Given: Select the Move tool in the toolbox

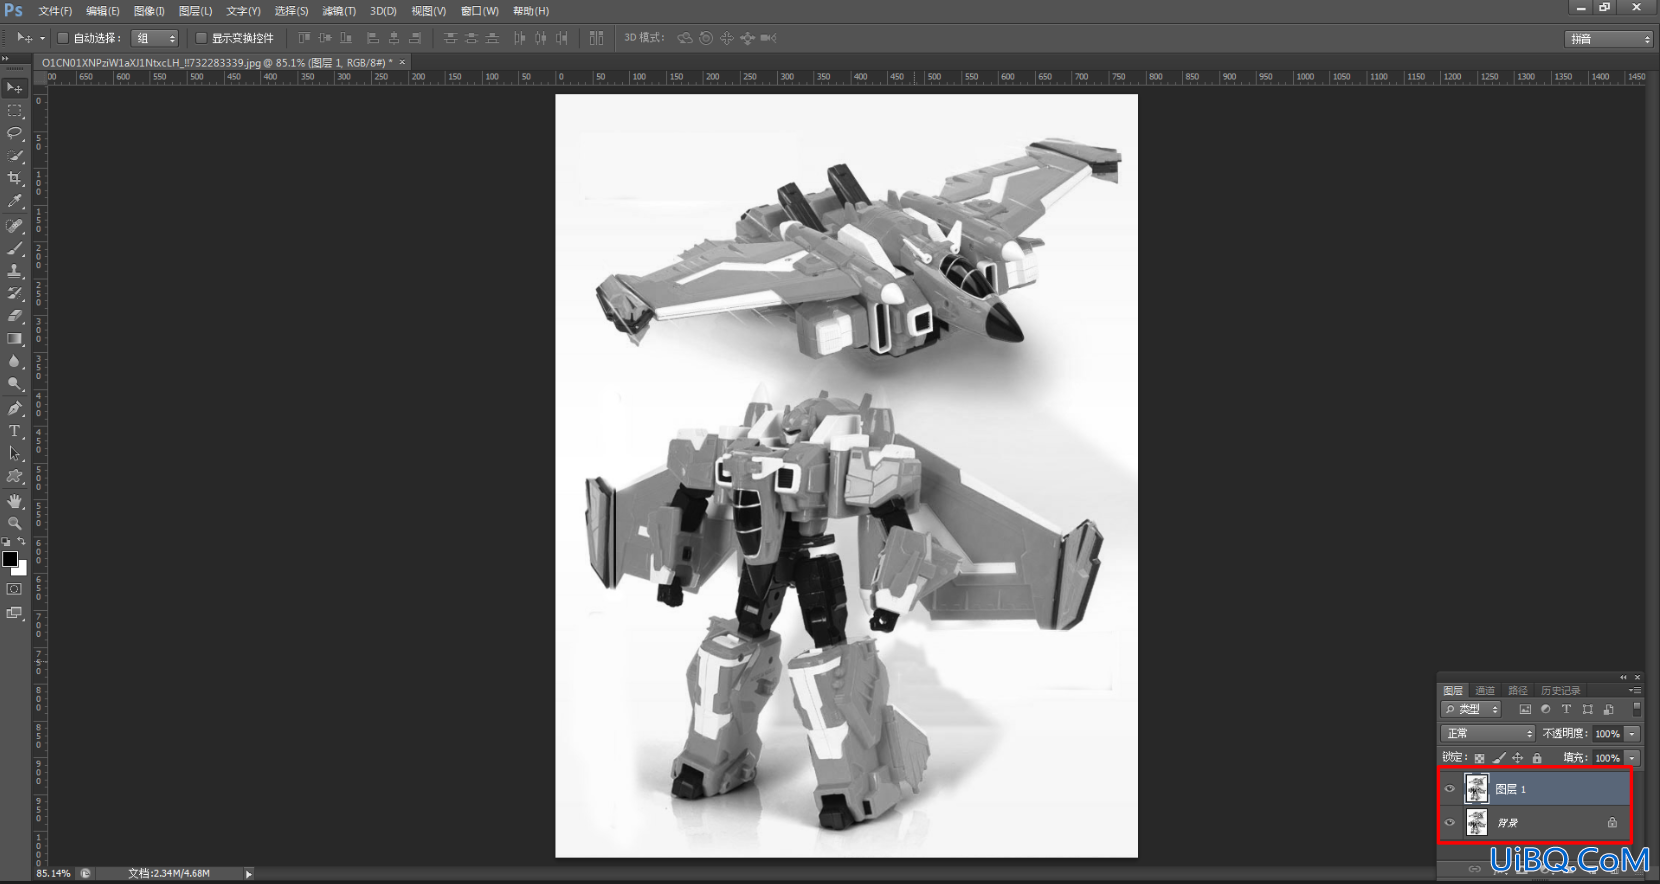Looking at the screenshot, I should tap(14, 88).
